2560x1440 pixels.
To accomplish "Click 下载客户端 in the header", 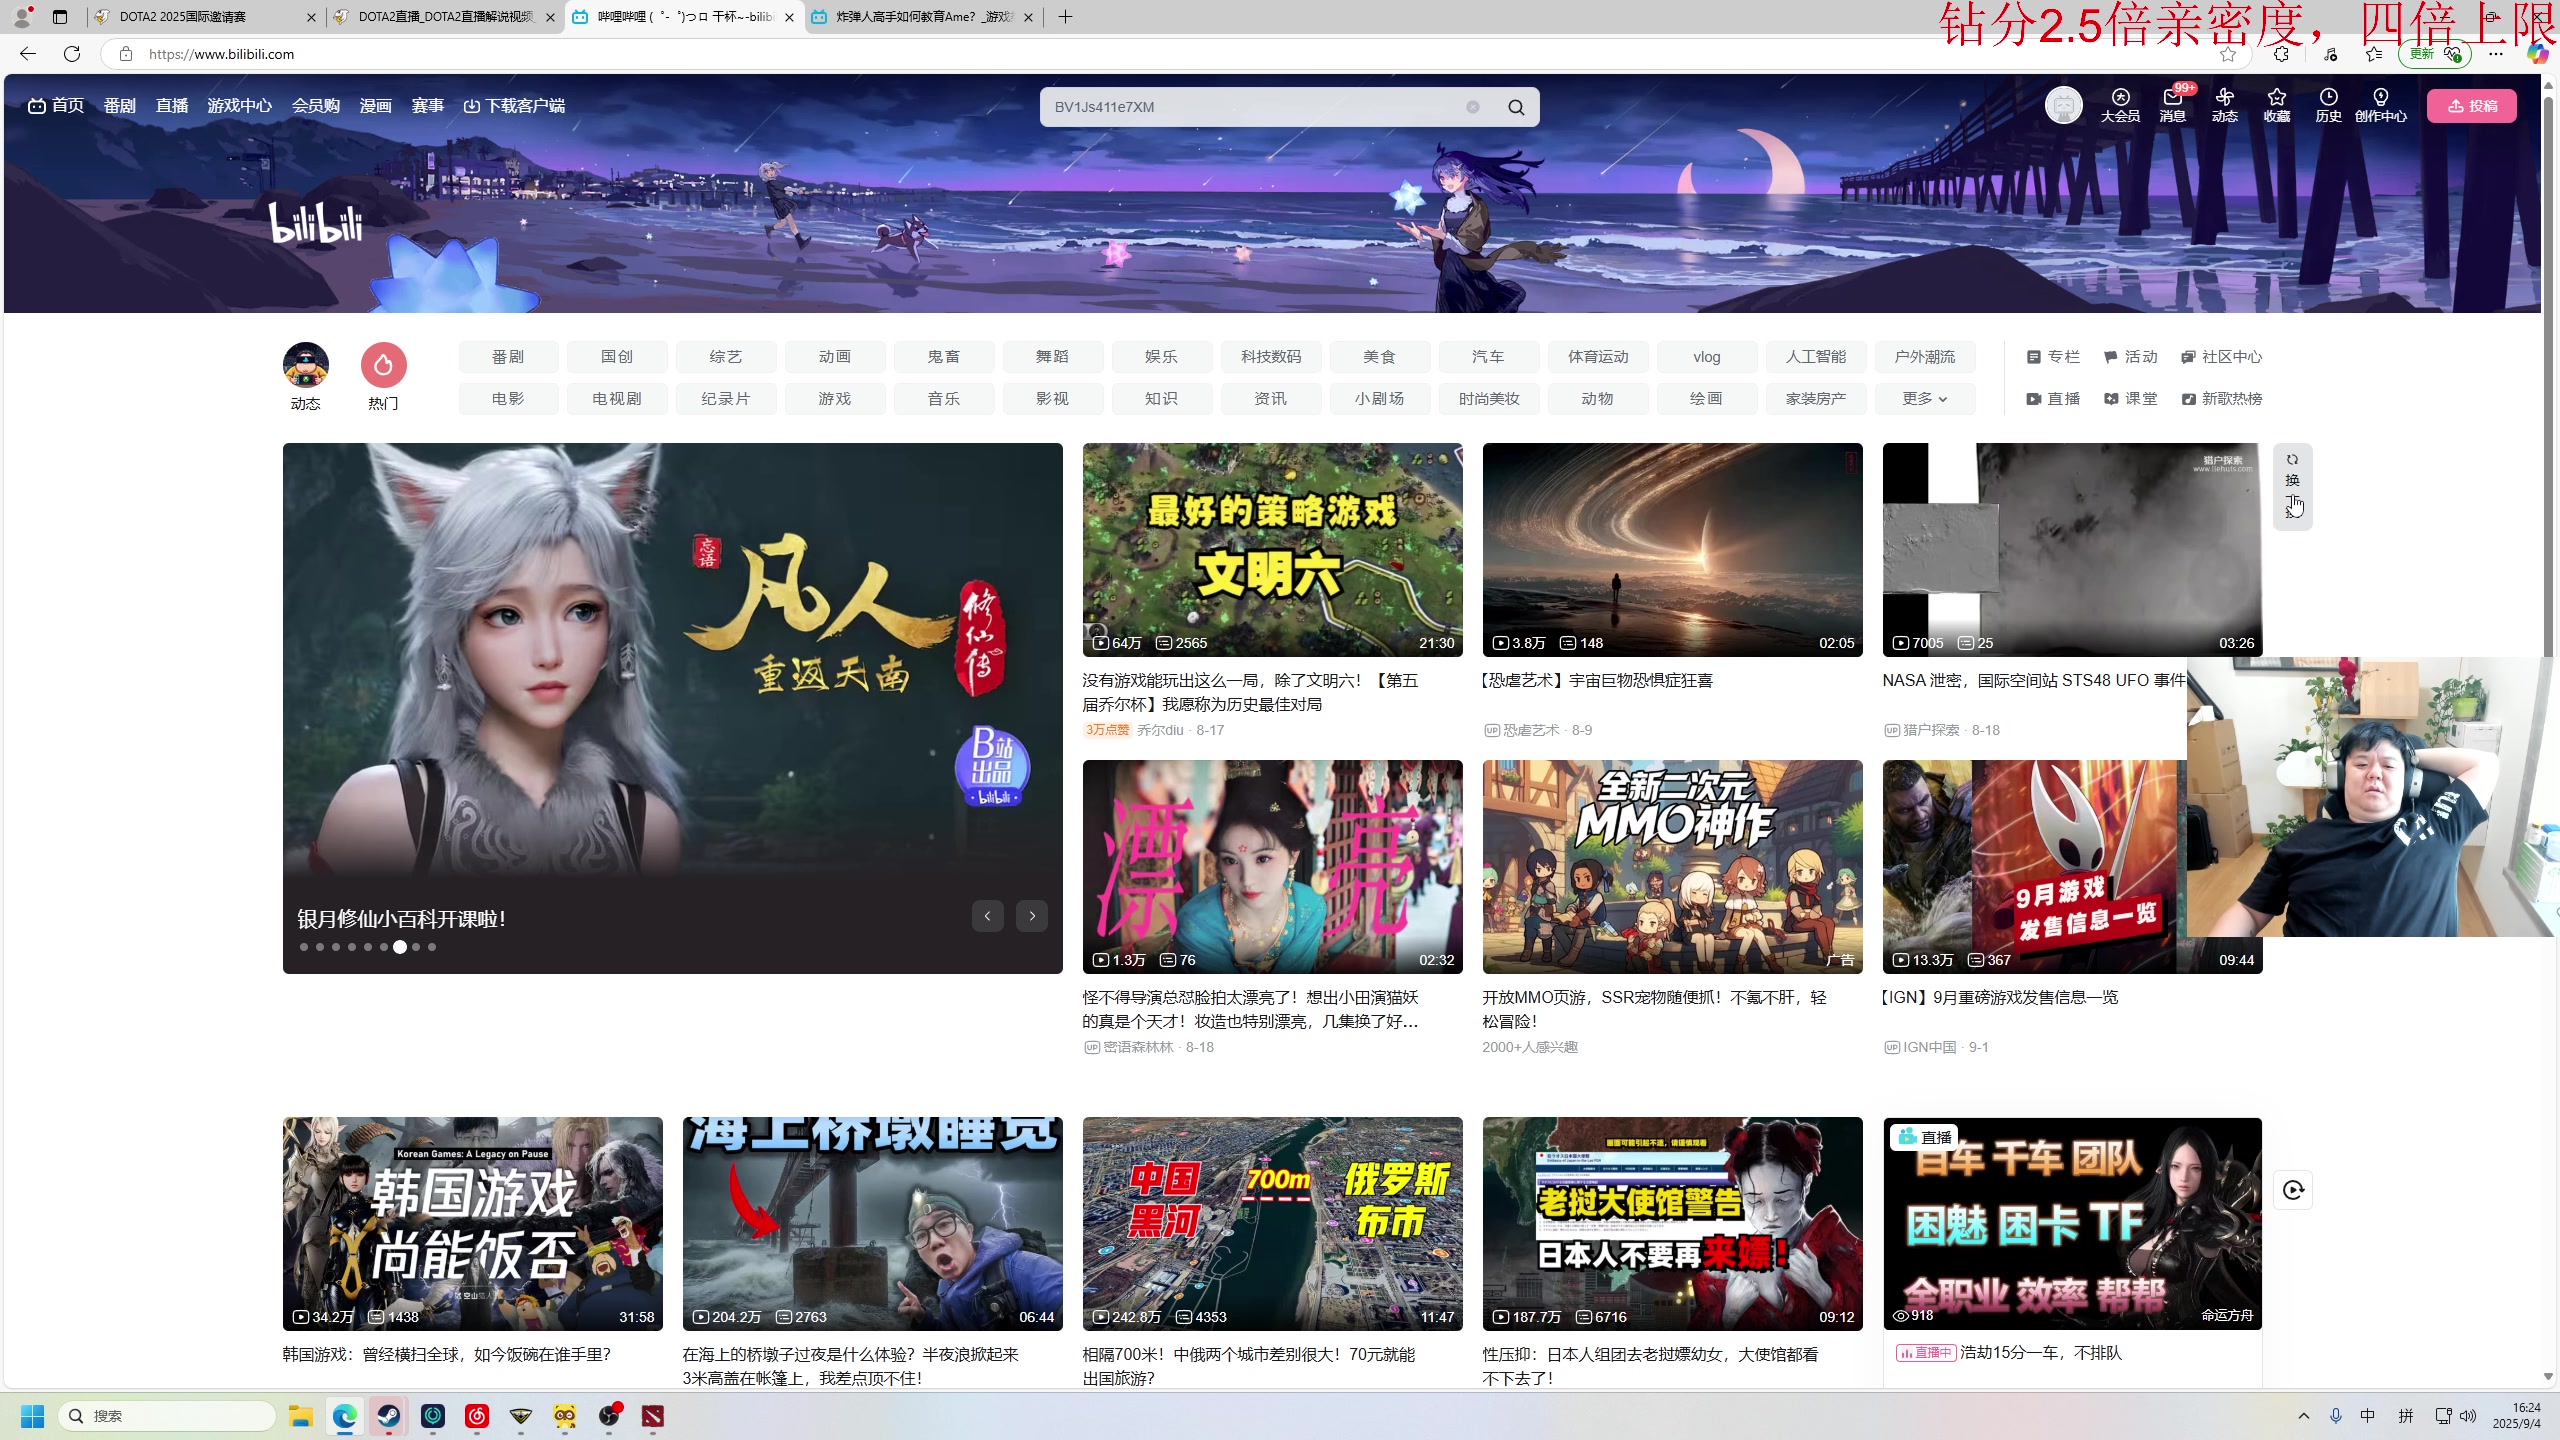I will pos(514,106).
